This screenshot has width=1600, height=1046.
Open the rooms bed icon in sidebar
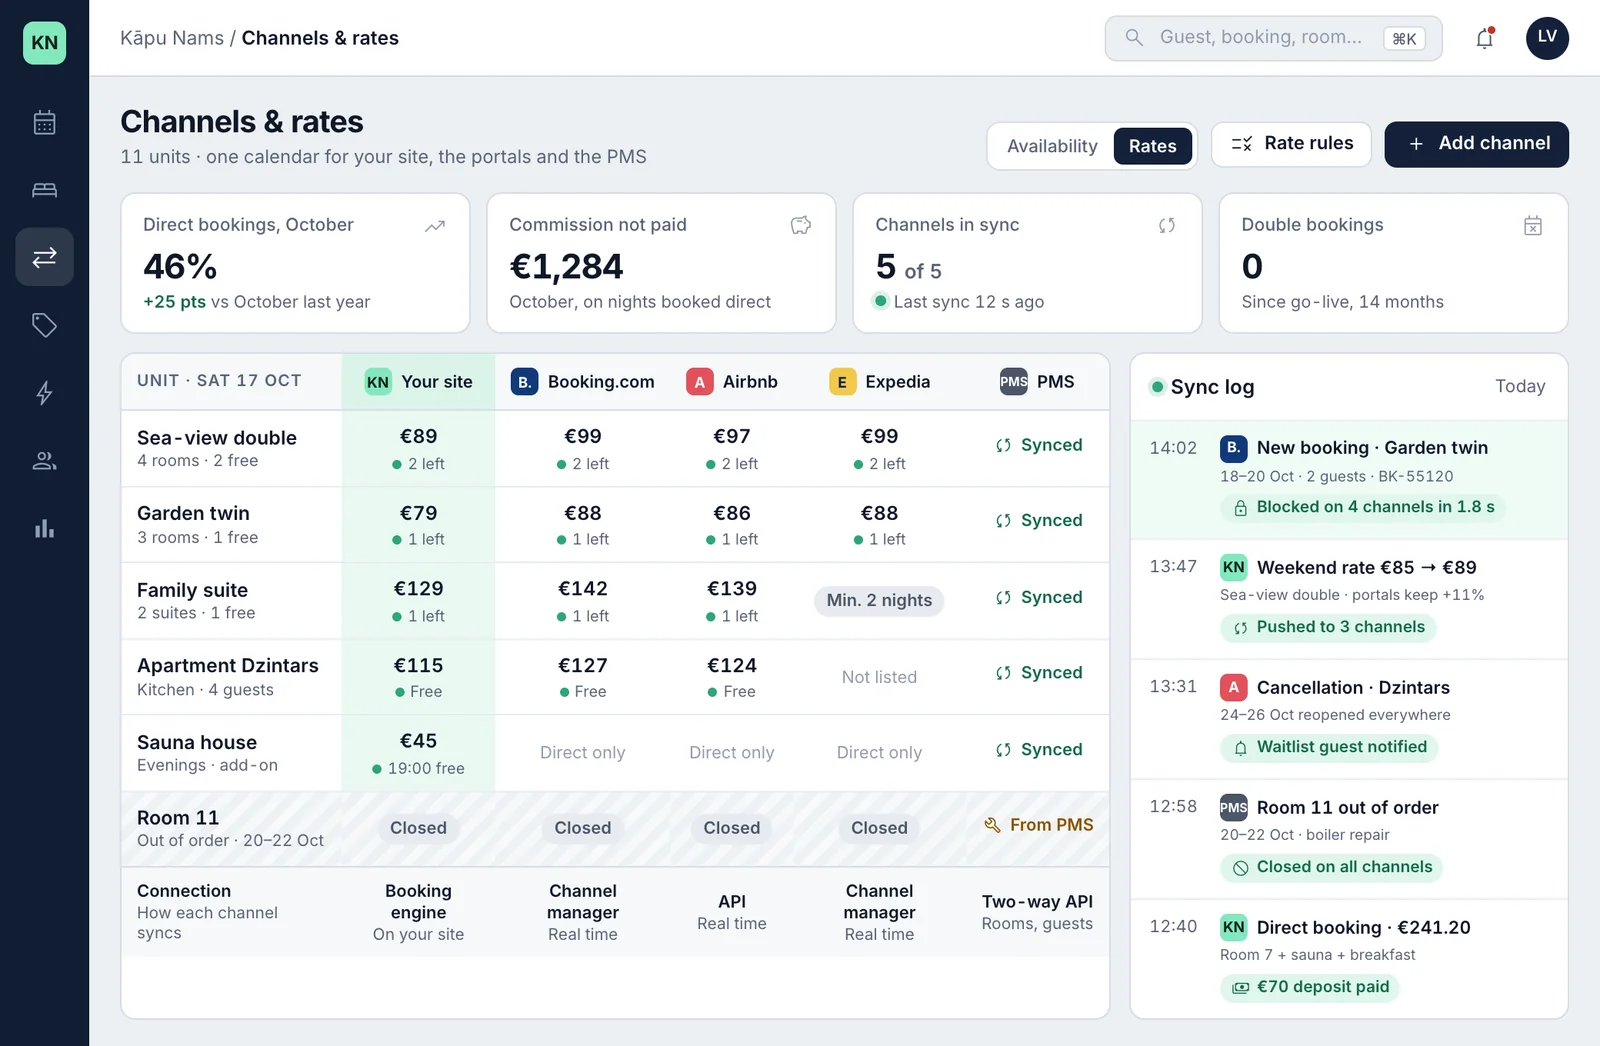coord(44,190)
